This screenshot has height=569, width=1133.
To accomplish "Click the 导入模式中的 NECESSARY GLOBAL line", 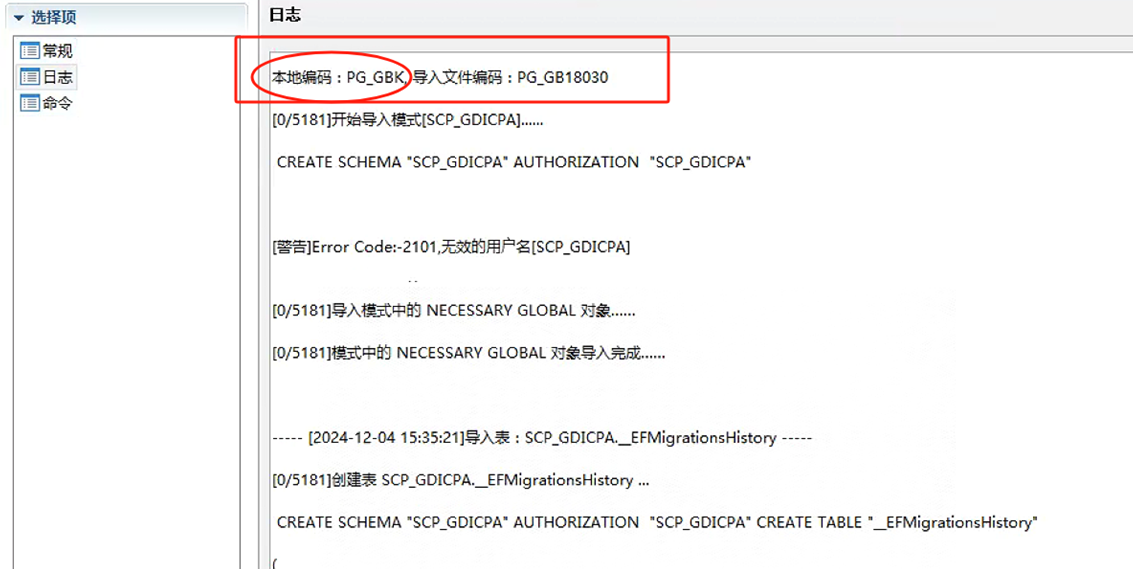I will (453, 311).
